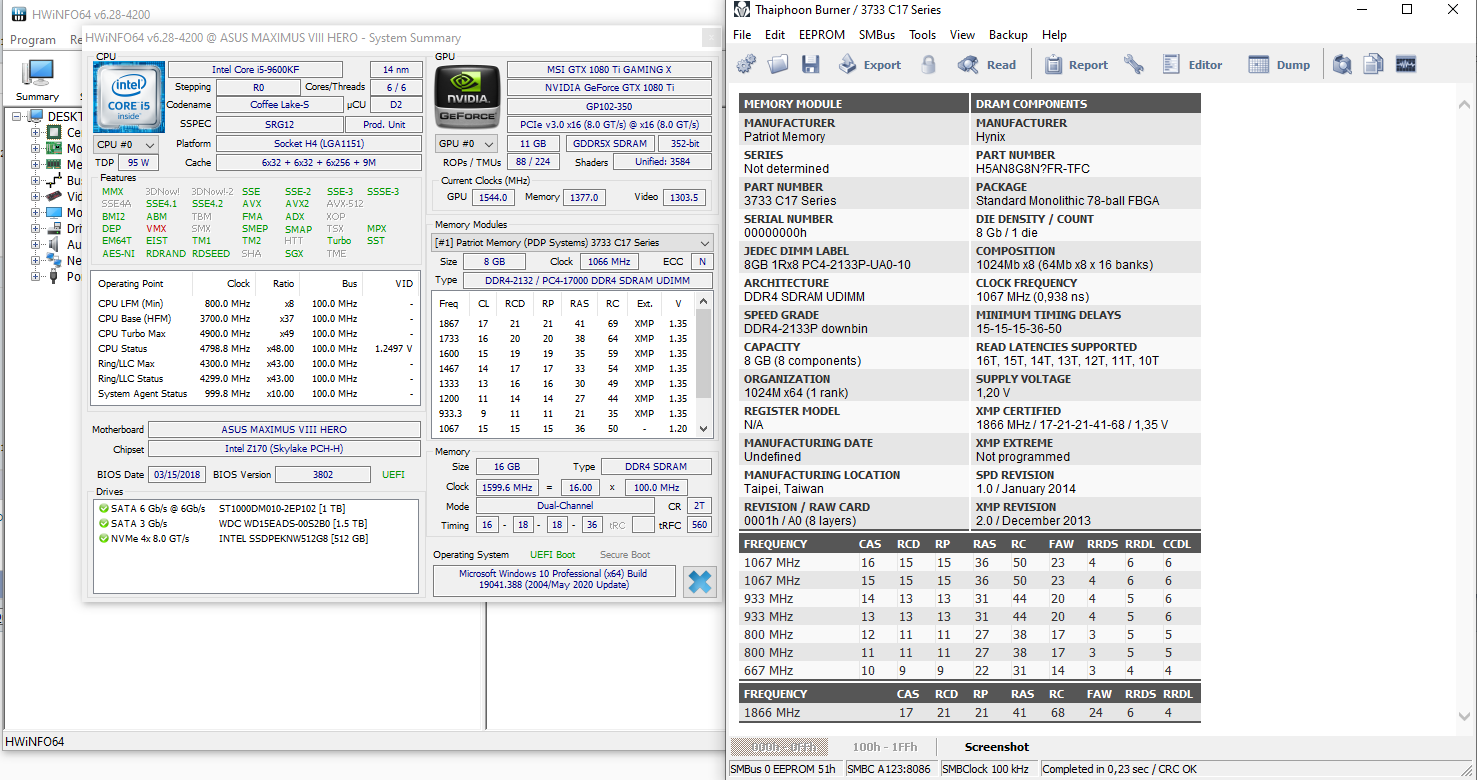Close System Summary with the blue X button
This screenshot has width=1477, height=780.
click(700, 582)
